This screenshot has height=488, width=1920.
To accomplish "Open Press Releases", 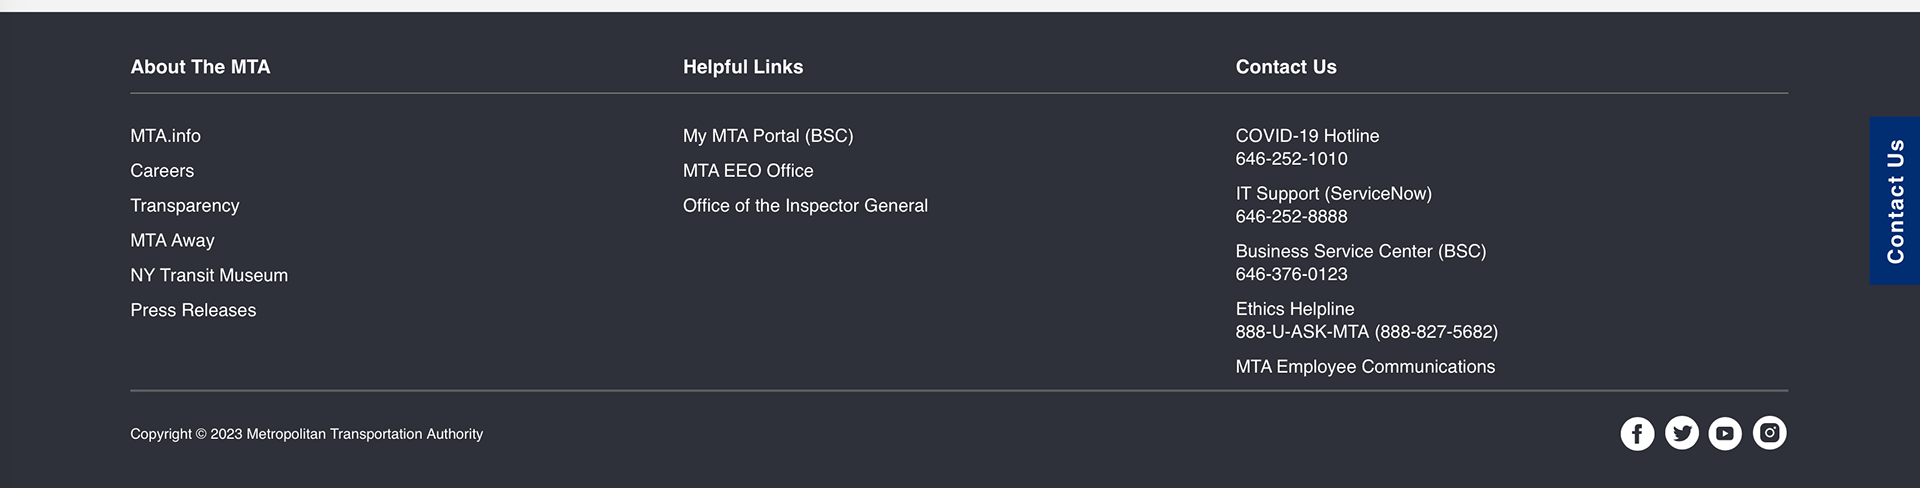I will point(193,311).
